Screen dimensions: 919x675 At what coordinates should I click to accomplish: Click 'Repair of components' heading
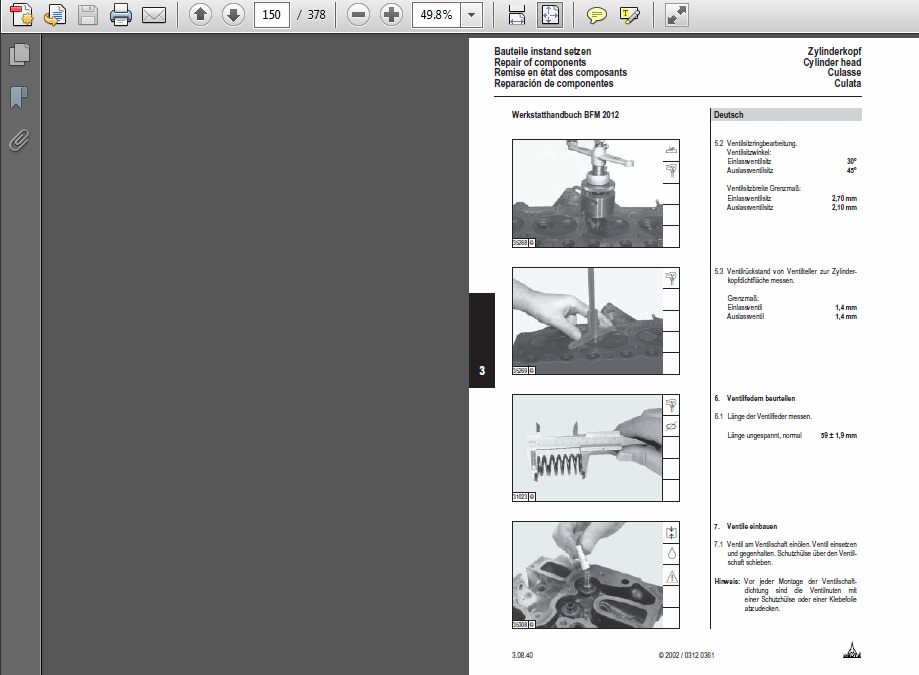[540, 62]
